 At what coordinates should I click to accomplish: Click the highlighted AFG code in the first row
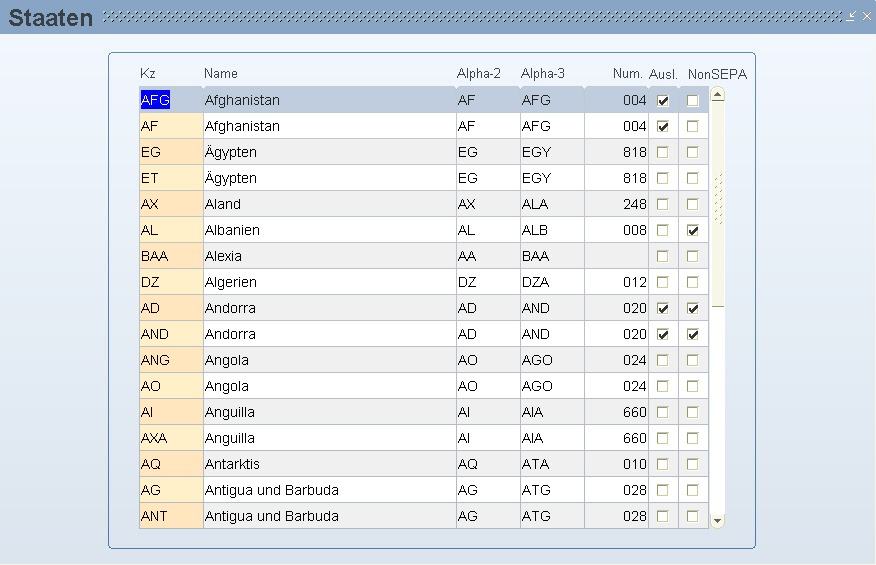click(156, 100)
